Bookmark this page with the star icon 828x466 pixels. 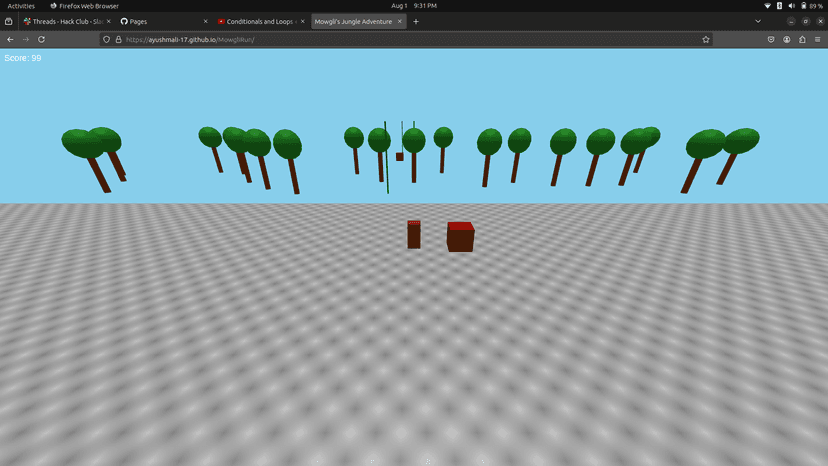click(x=705, y=40)
